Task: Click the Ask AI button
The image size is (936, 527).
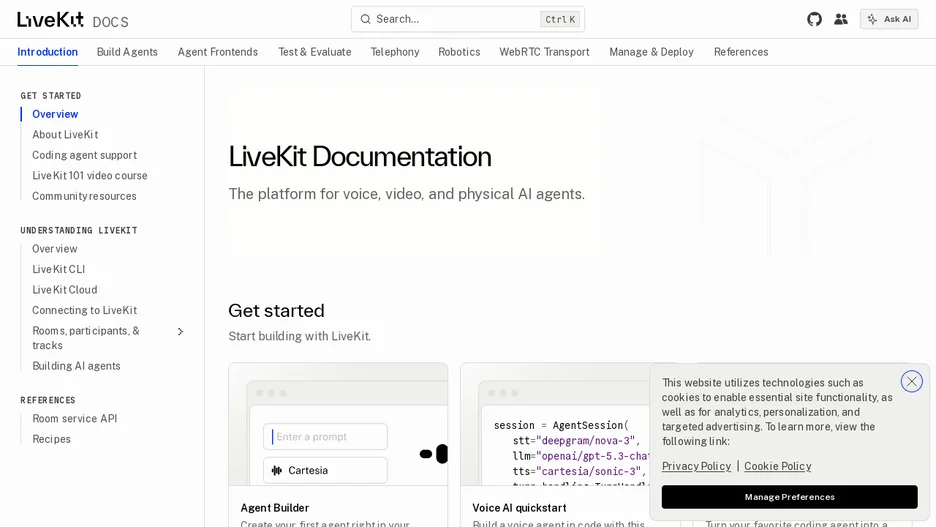Action: coord(889,19)
